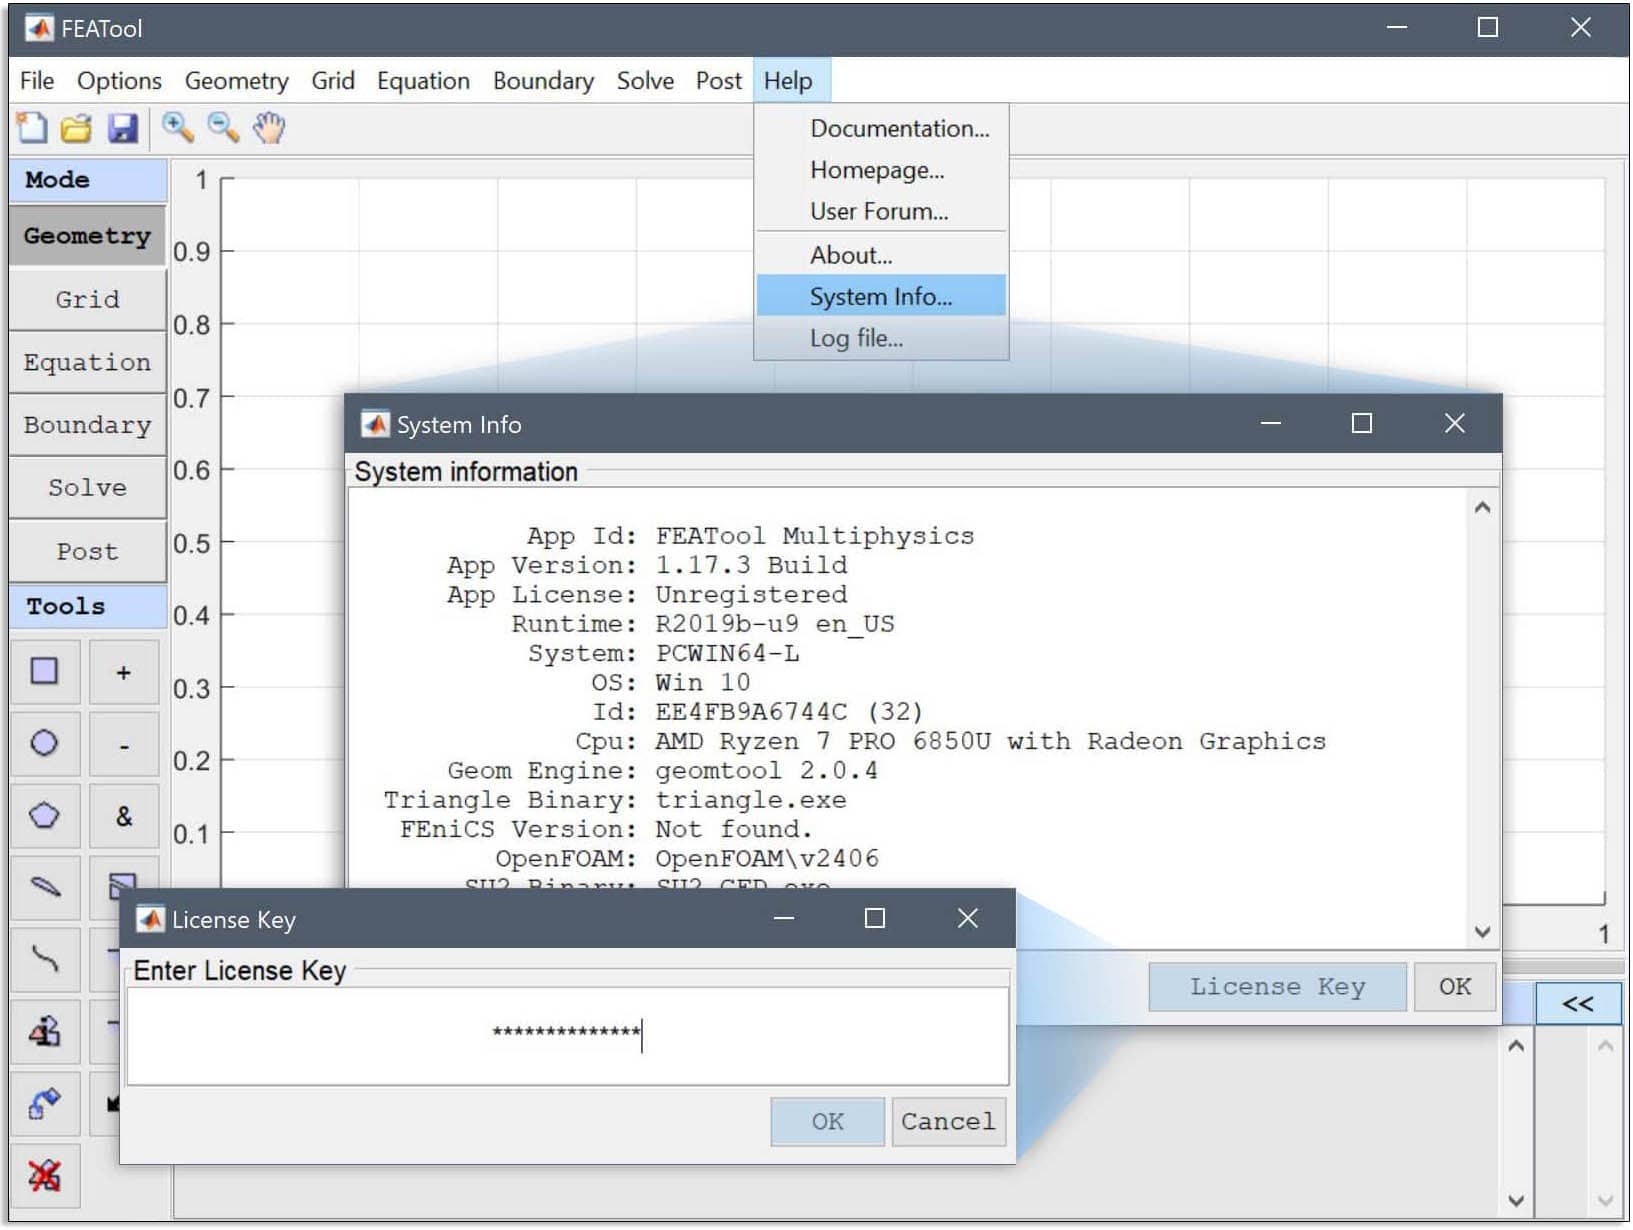Switch to Geometry mode

[x=88, y=236]
